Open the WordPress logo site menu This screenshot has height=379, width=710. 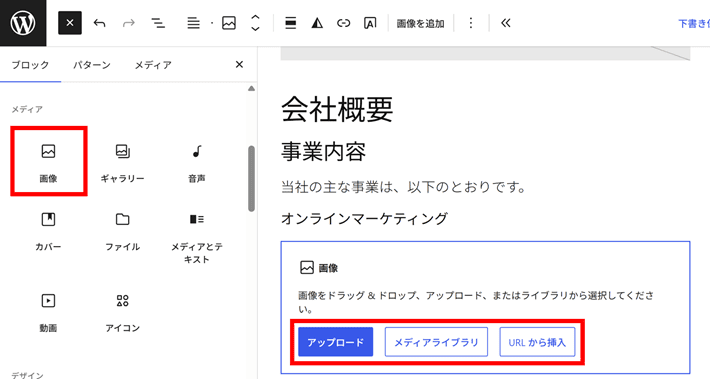[x=23, y=23]
